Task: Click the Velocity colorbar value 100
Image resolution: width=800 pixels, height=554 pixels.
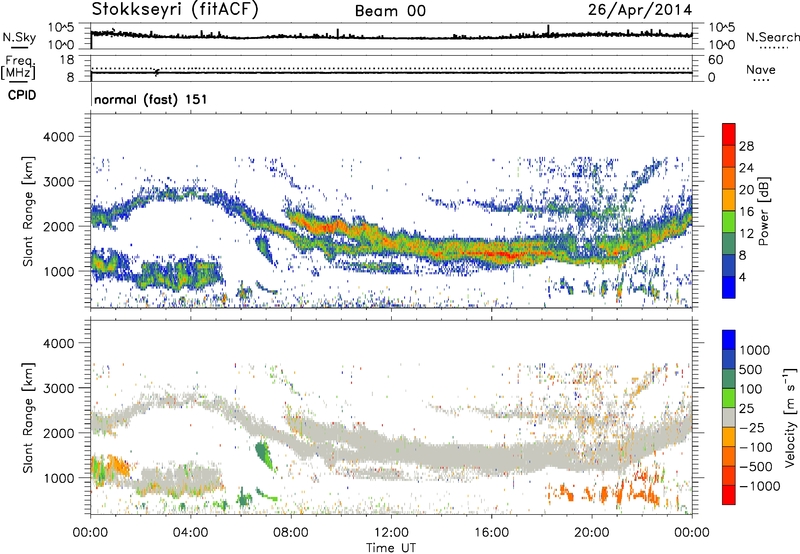Action: pyautogui.click(x=751, y=389)
